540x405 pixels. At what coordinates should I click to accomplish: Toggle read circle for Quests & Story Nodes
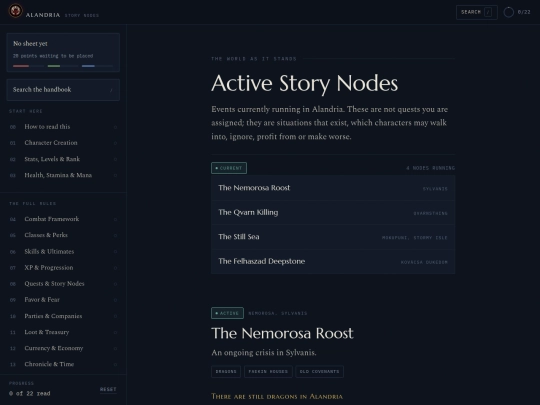tap(115, 284)
